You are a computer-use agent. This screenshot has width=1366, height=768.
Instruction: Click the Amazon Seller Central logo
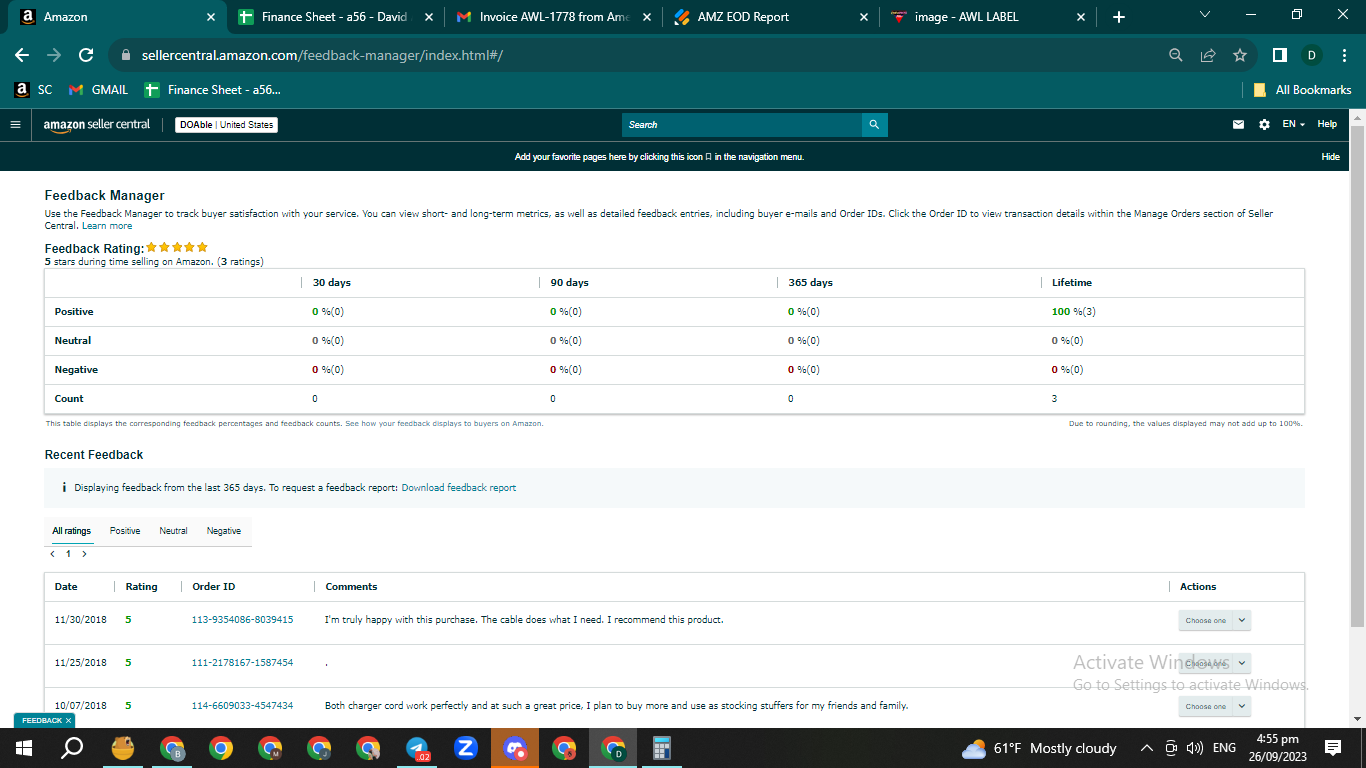pyautogui.click(x=96, y=125)
